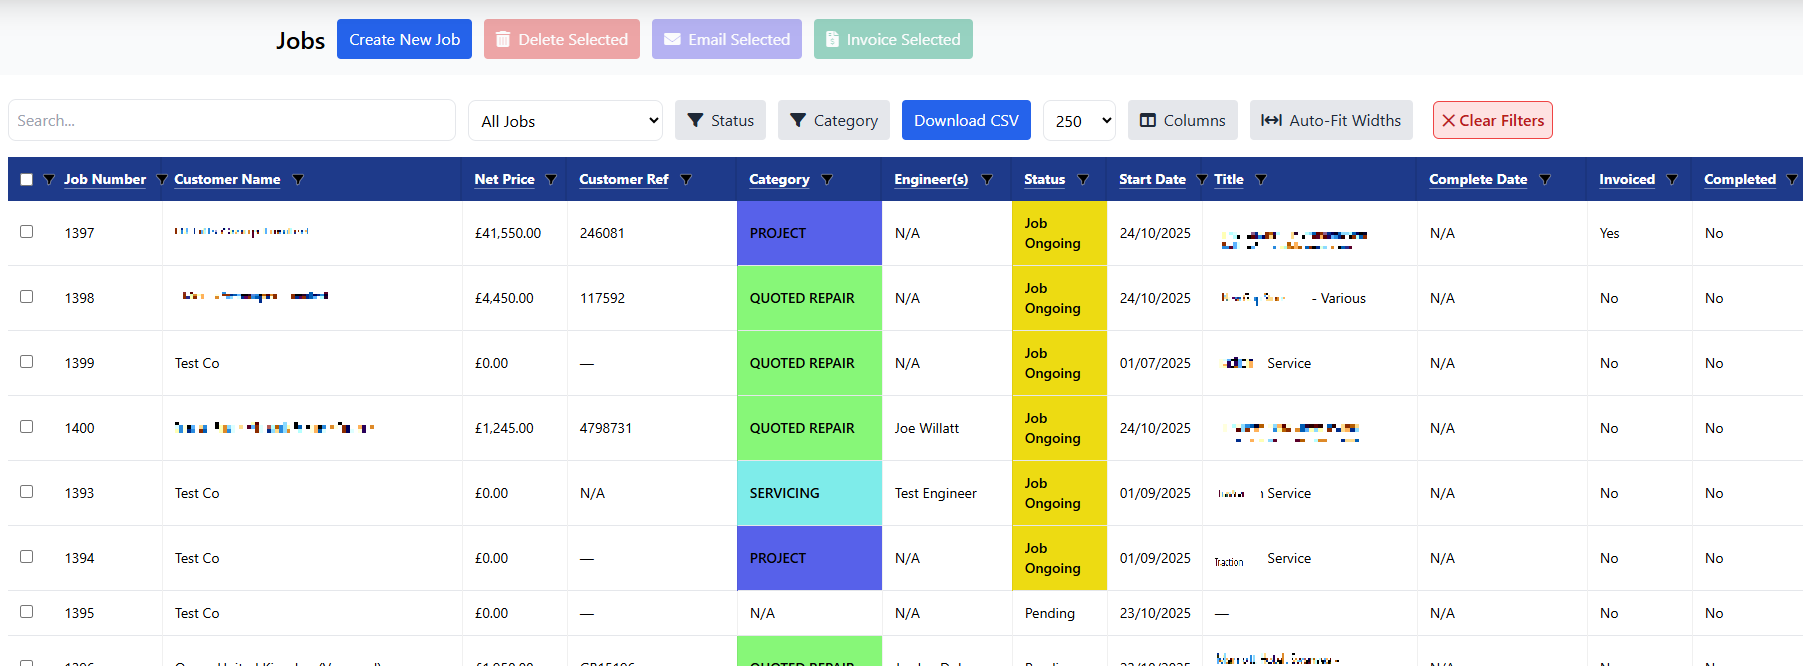Click Create New Job button
The width and height of the screenshot is (1803, 666).
click(404, 39)
